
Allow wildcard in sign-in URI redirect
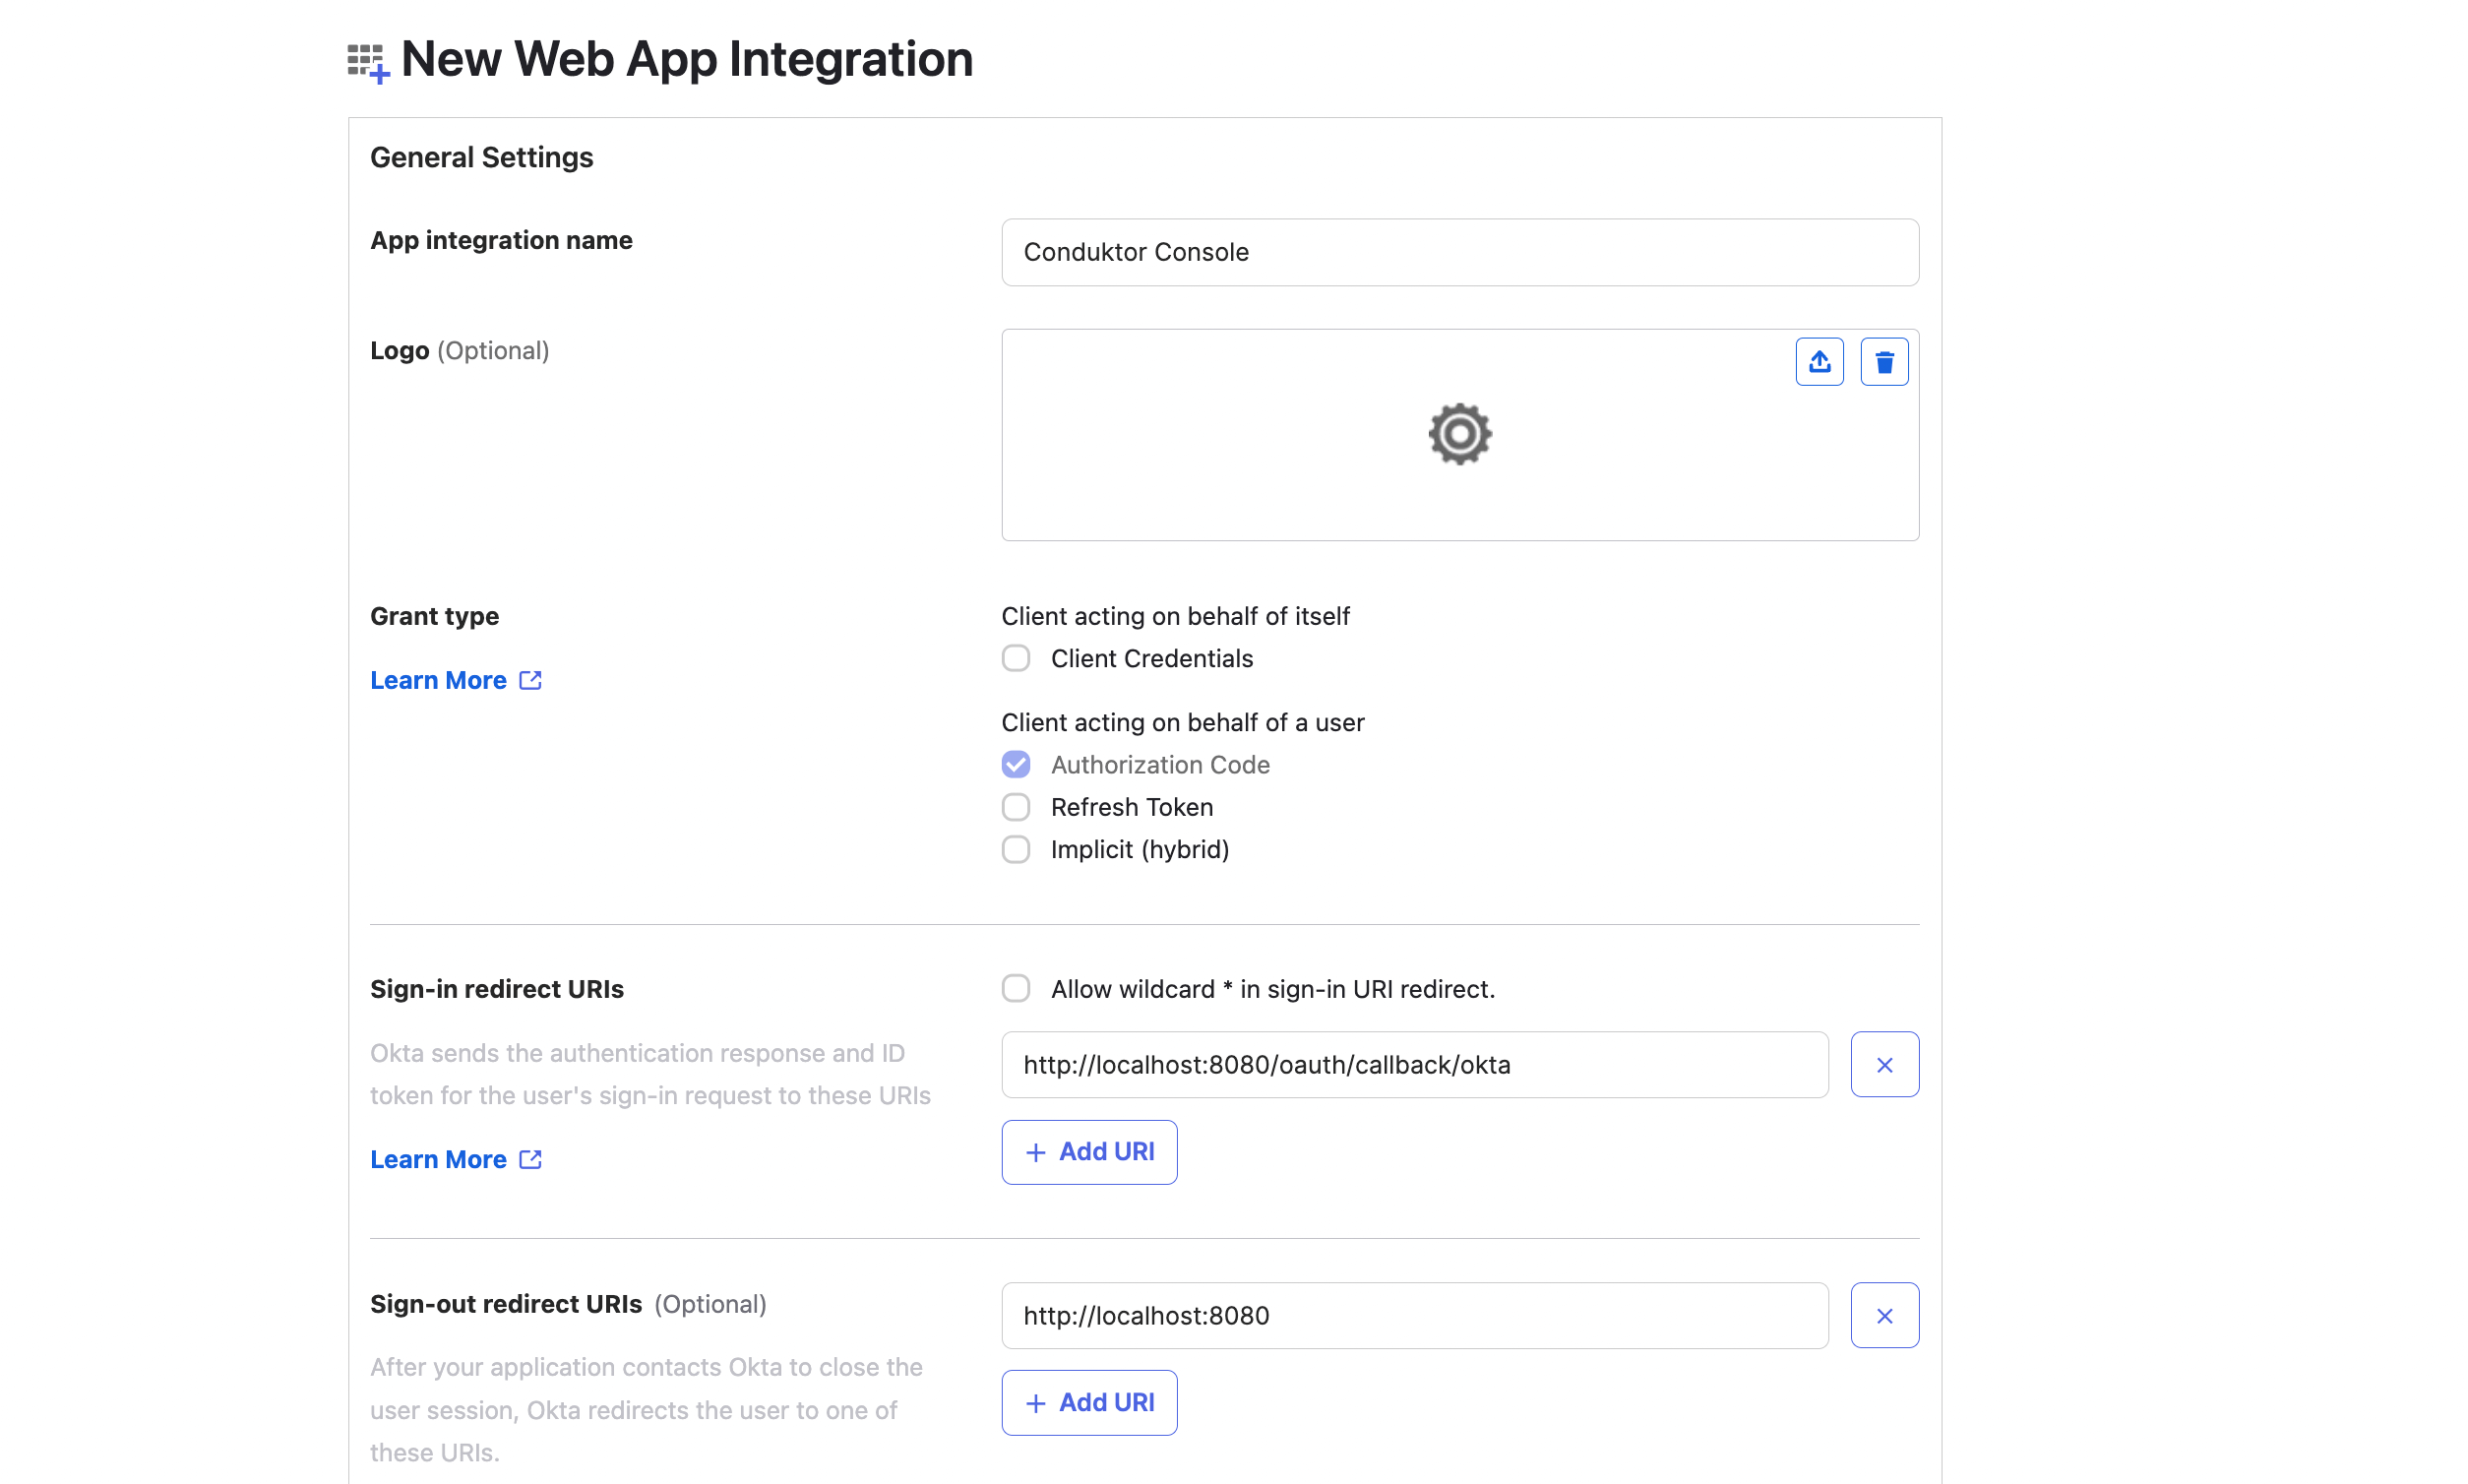1016,989
